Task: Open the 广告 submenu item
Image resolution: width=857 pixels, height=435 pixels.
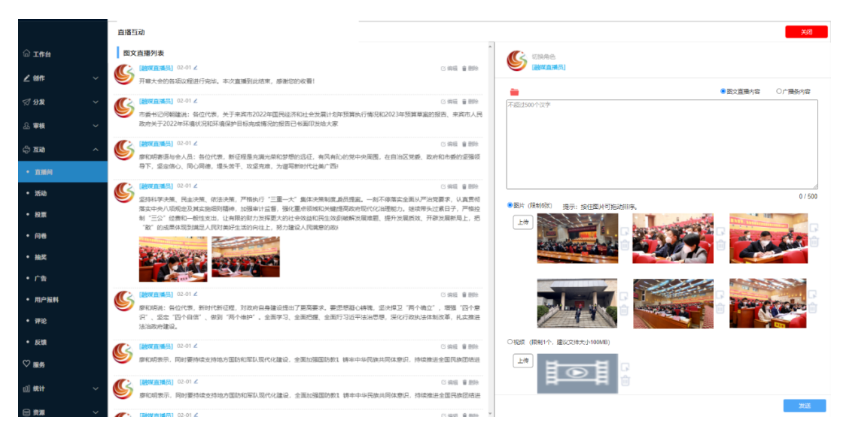Action: point(63,278)
